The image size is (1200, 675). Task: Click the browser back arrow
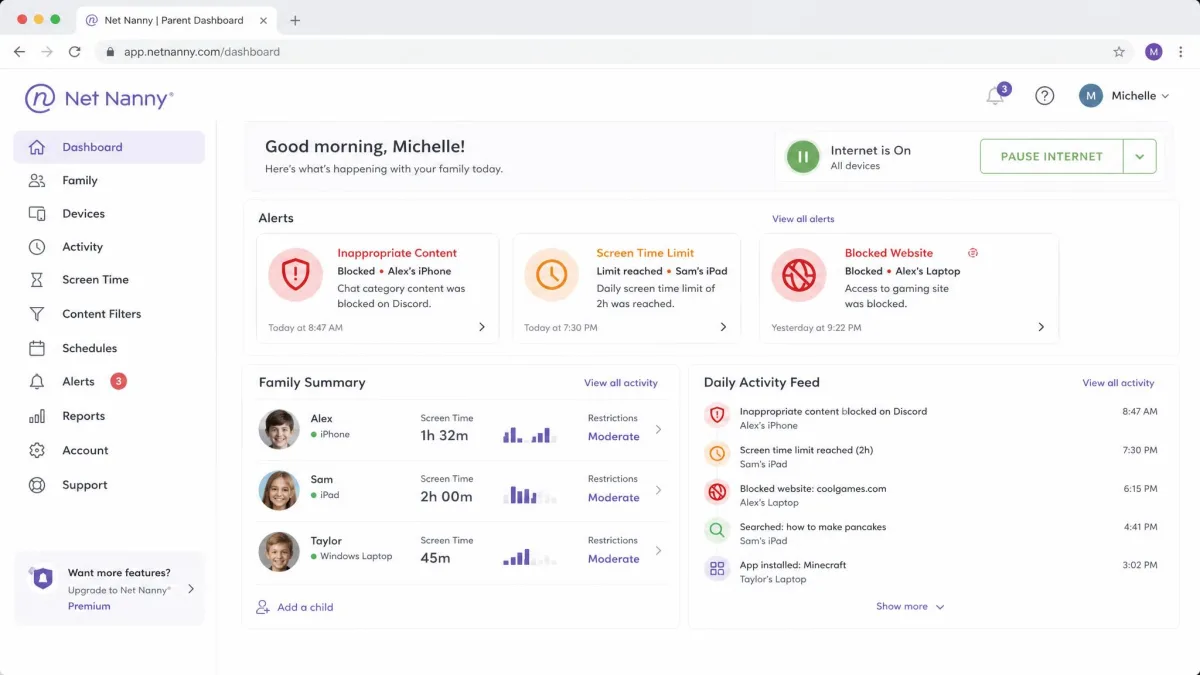(19, 52)
